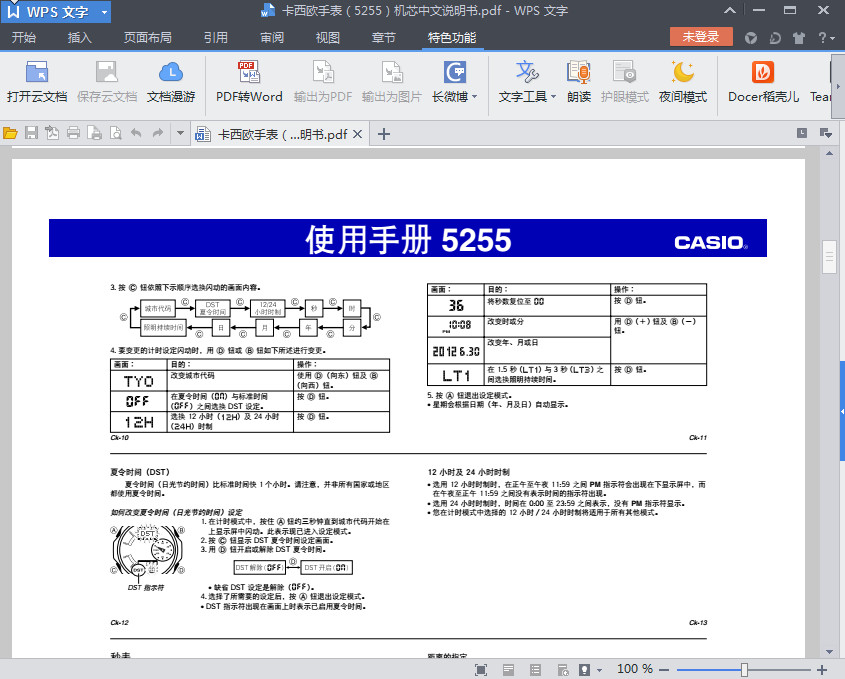845x679 pixels.
Task: Expand quick access toolbar dropdown arrow
Action: [x=180, y=133]
